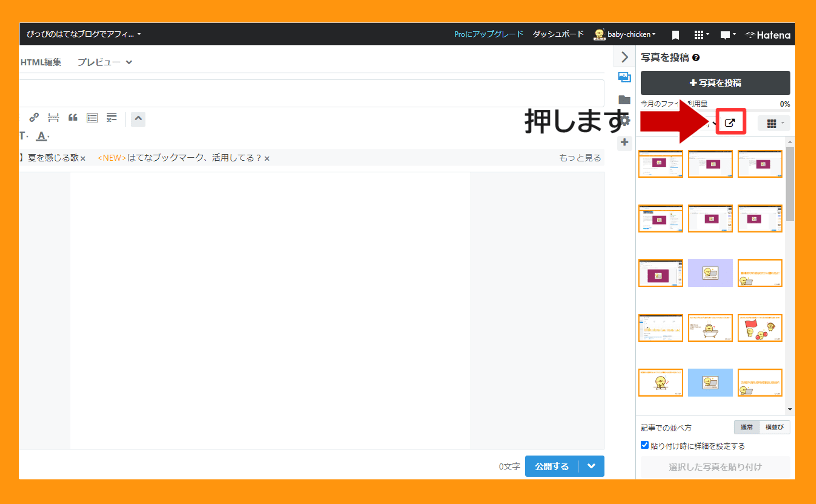Select the 通常 layout option

coord(747,427)
